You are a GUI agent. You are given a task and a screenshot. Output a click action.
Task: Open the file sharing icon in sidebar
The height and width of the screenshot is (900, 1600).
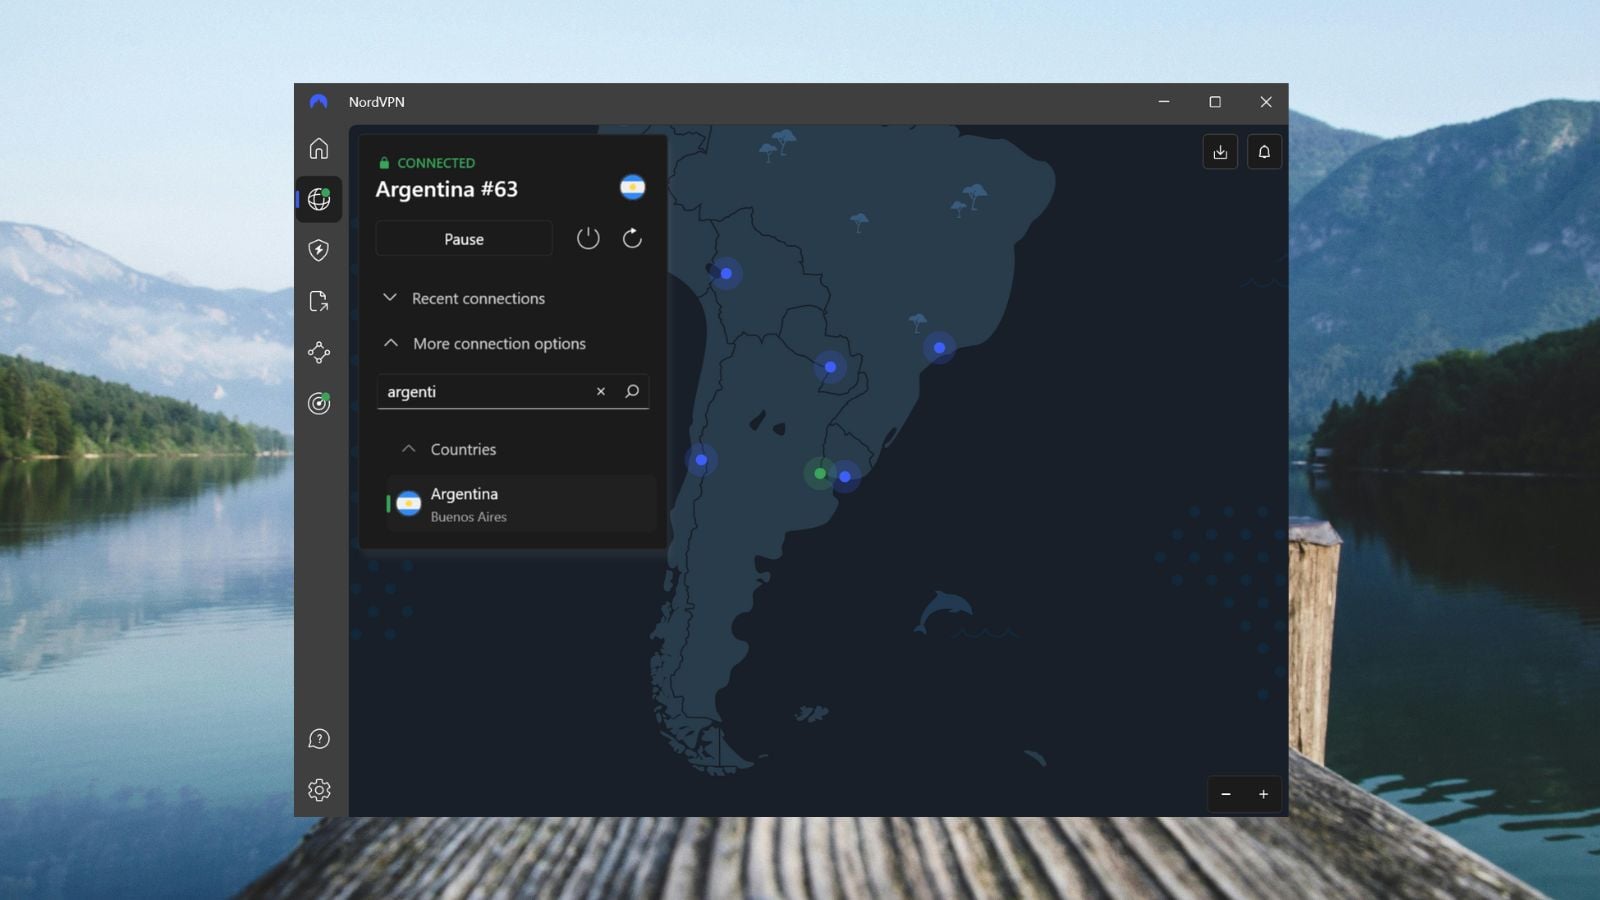(318, 301)
